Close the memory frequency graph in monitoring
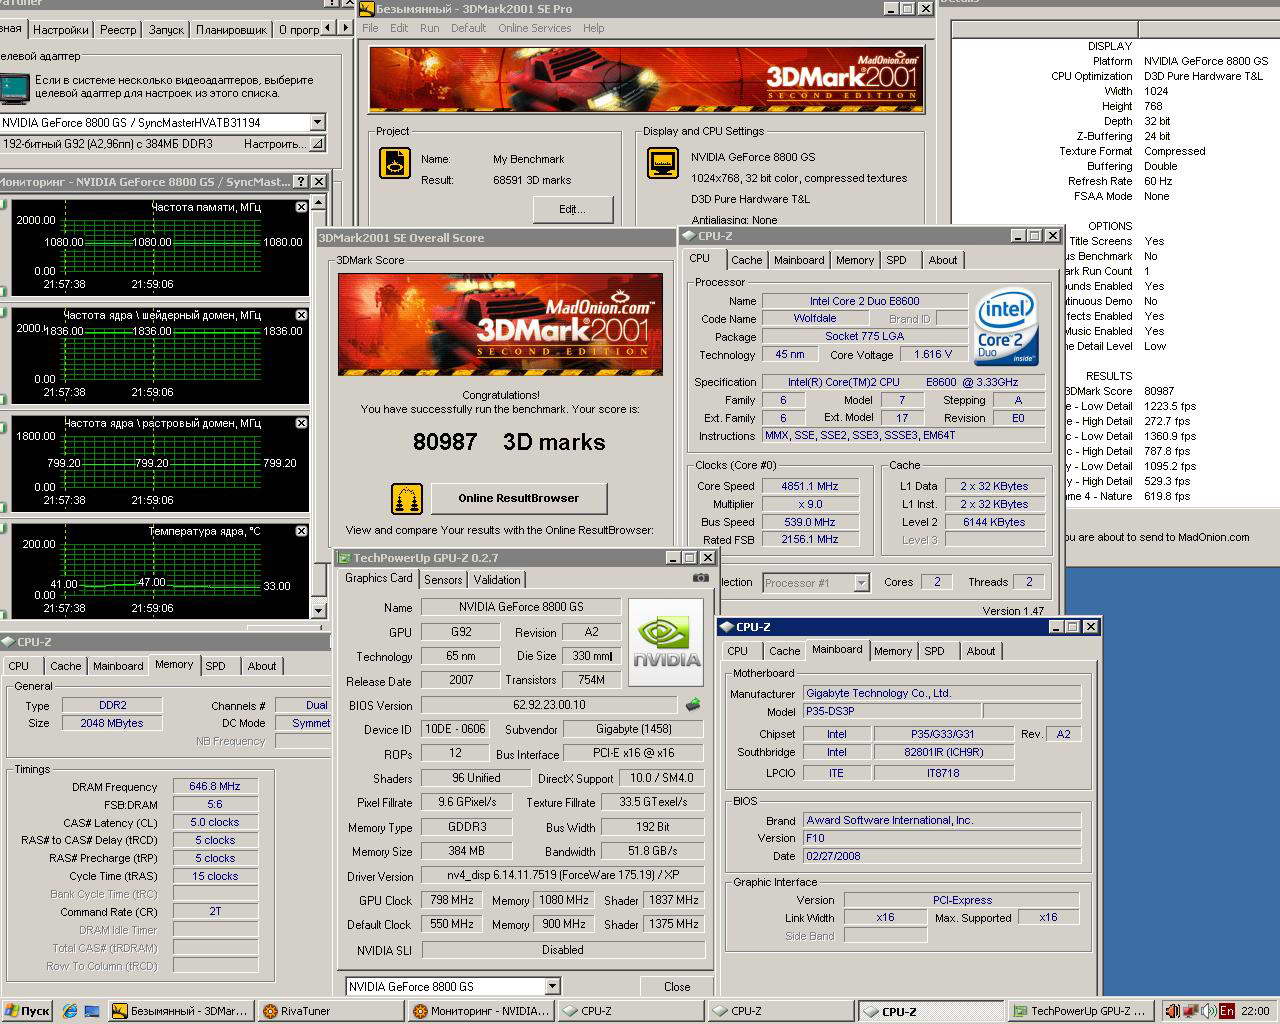Screen dimensions: 1280x1024 coord(301,207)
